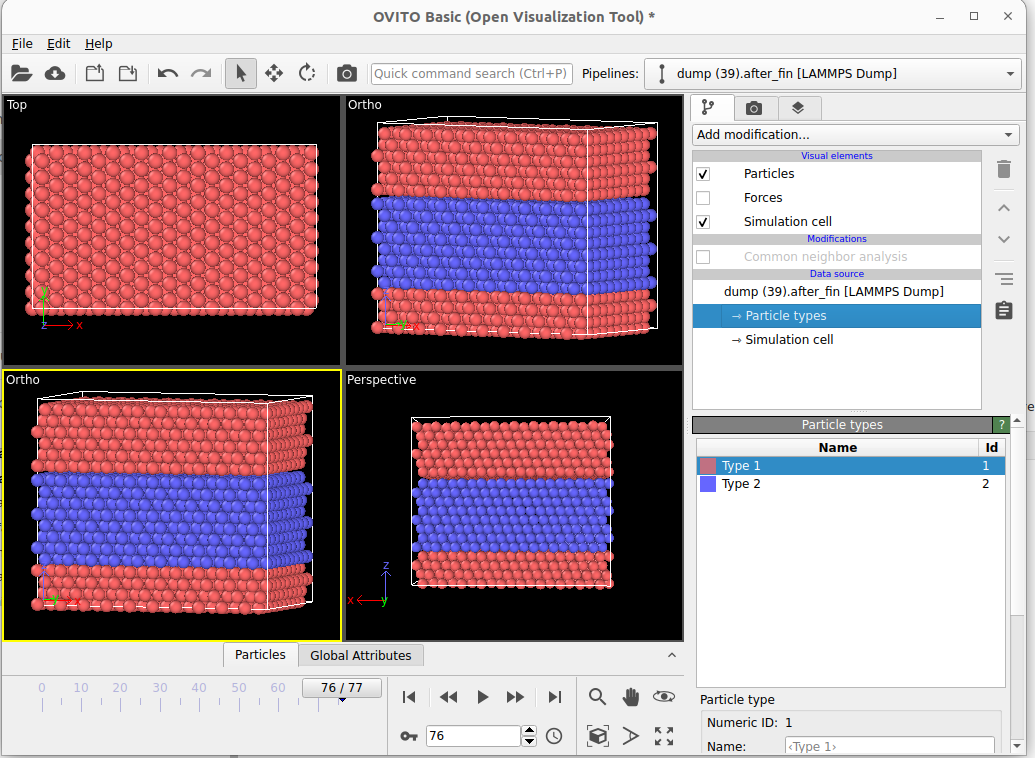Decrement the current frame number
This screenshot has width=1035, height=758.
[x=529, y=741]
